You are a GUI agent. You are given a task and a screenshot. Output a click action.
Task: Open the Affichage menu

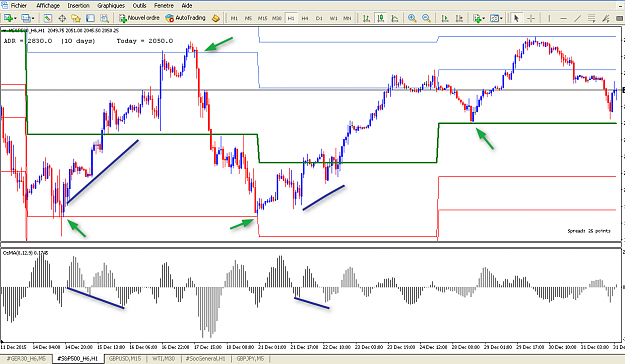pos(48,6)
